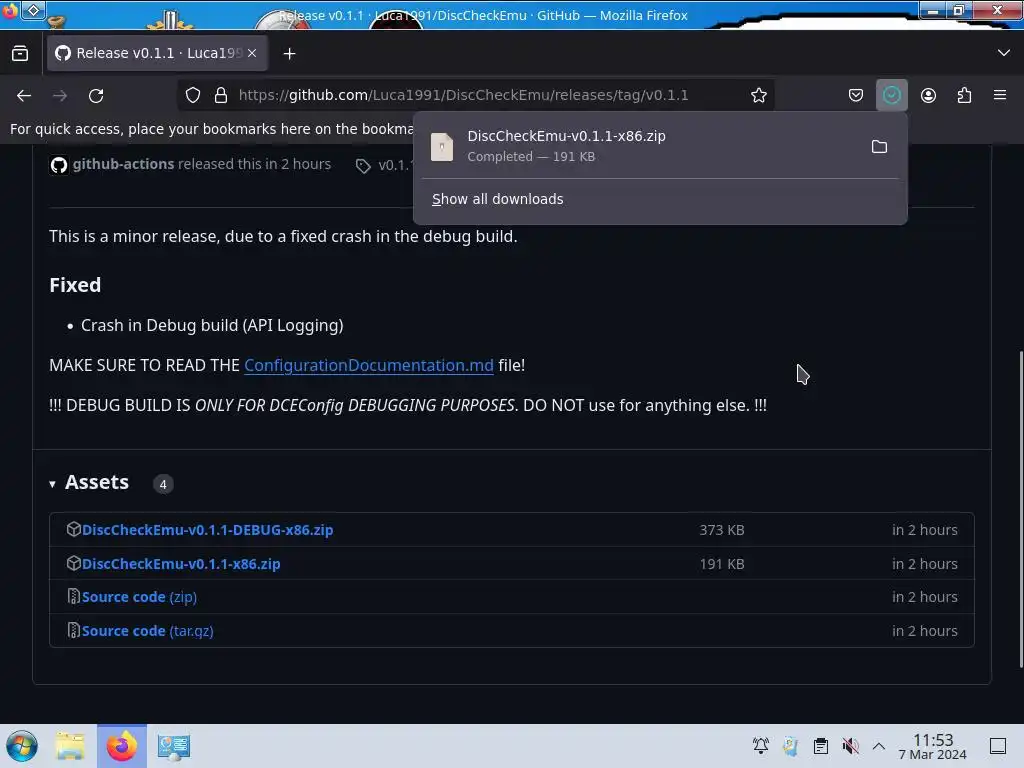Download Source code (zip)
Image resolution: width=1024 pixels, height=768 pixels.
(139, 597)
